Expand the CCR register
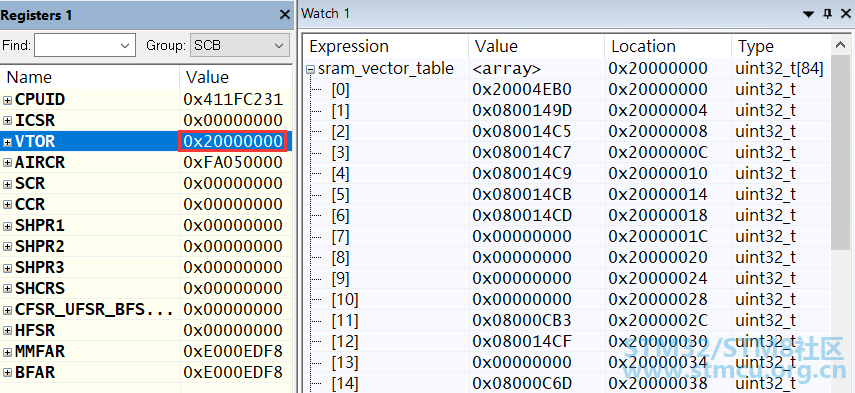The width and height of the screenshot is (855, 393). pyautogui.click(x=8, y=205)
